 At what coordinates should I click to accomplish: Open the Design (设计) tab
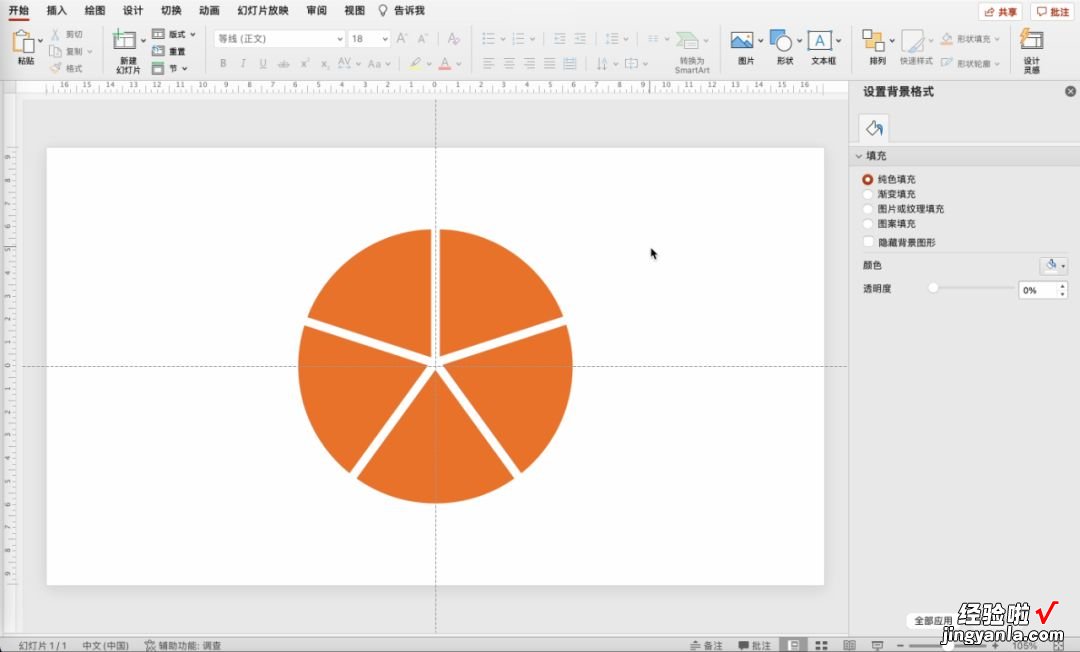click(x=133, y=10)
